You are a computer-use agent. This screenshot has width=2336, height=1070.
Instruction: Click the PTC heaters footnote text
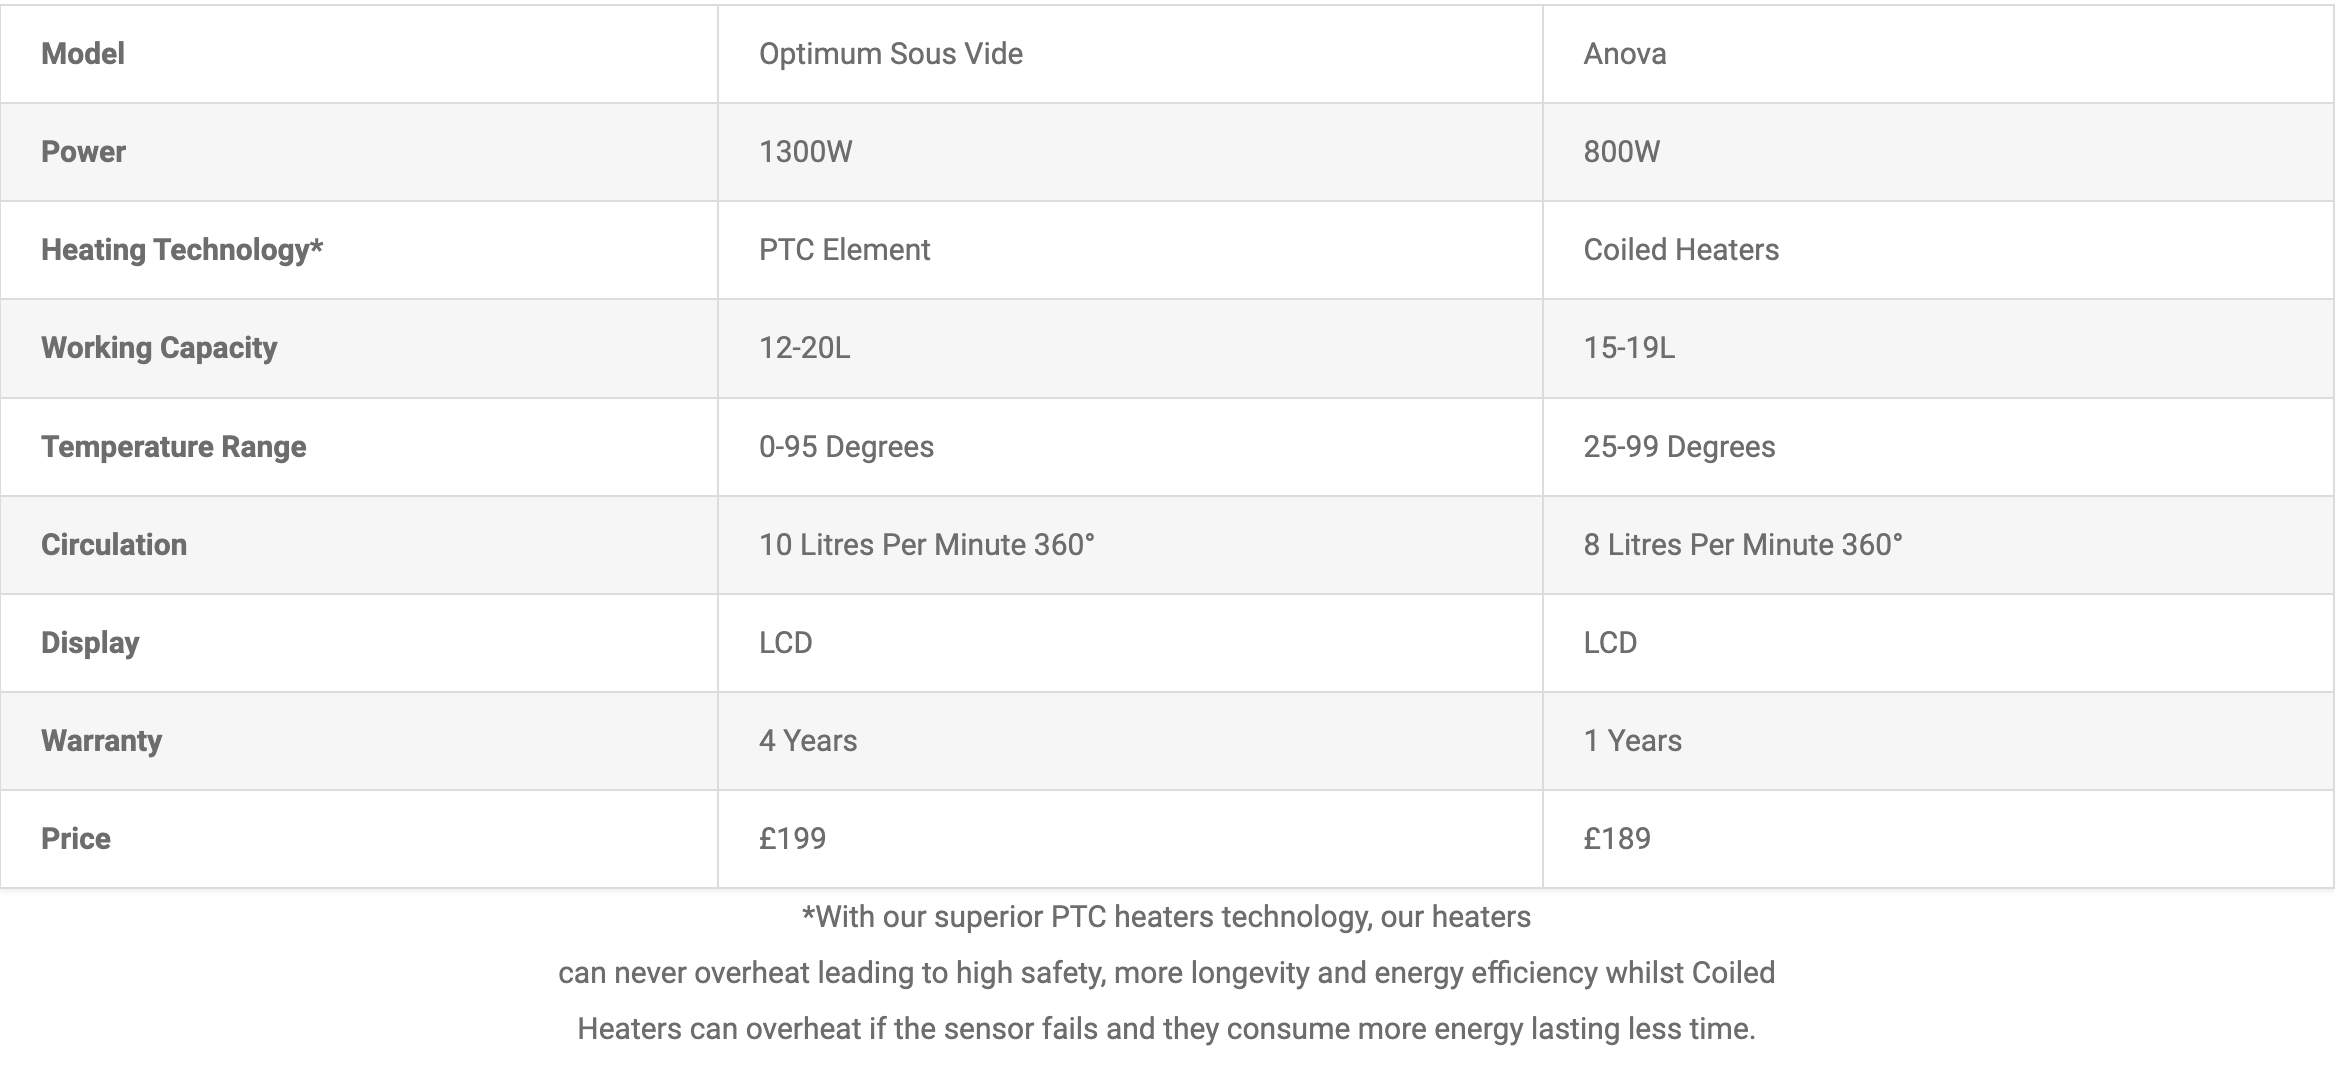(x=1166, y=973)
